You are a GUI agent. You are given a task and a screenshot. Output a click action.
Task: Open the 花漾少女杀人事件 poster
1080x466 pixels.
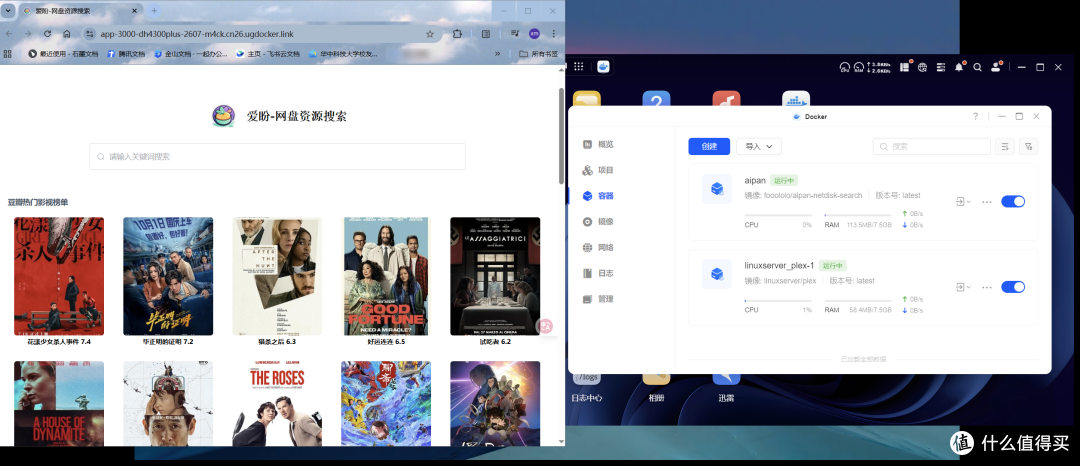pos(59,276)
